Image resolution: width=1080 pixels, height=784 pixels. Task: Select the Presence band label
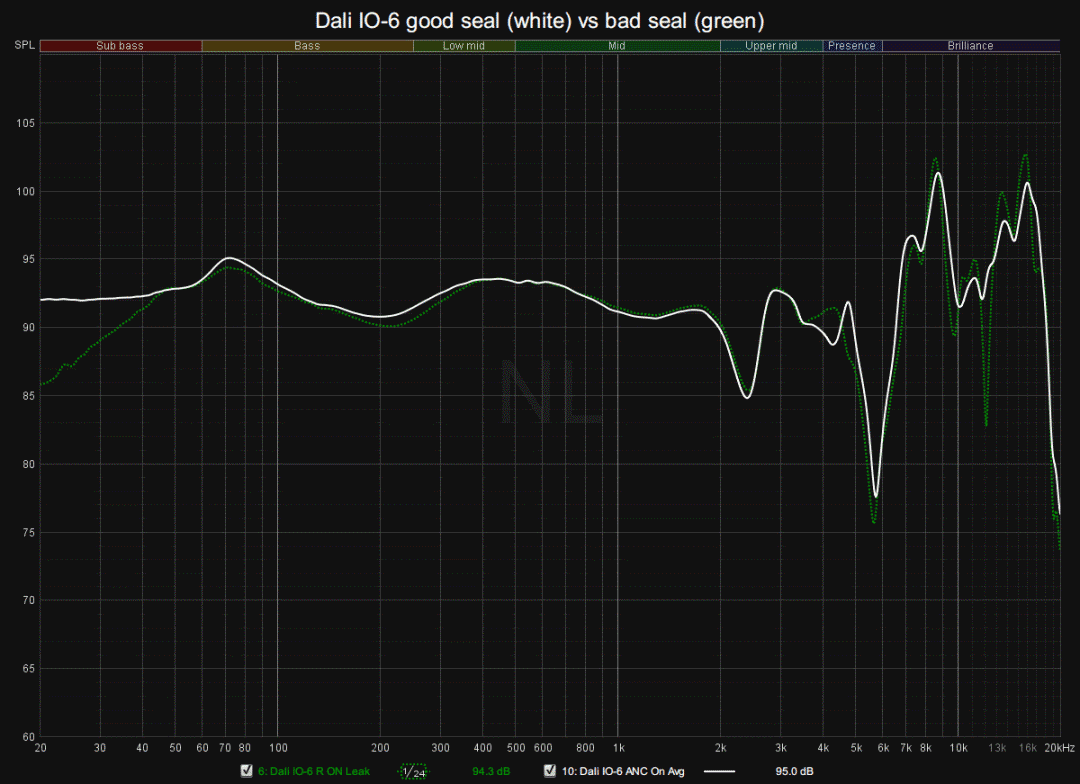(x=852, y=45)
